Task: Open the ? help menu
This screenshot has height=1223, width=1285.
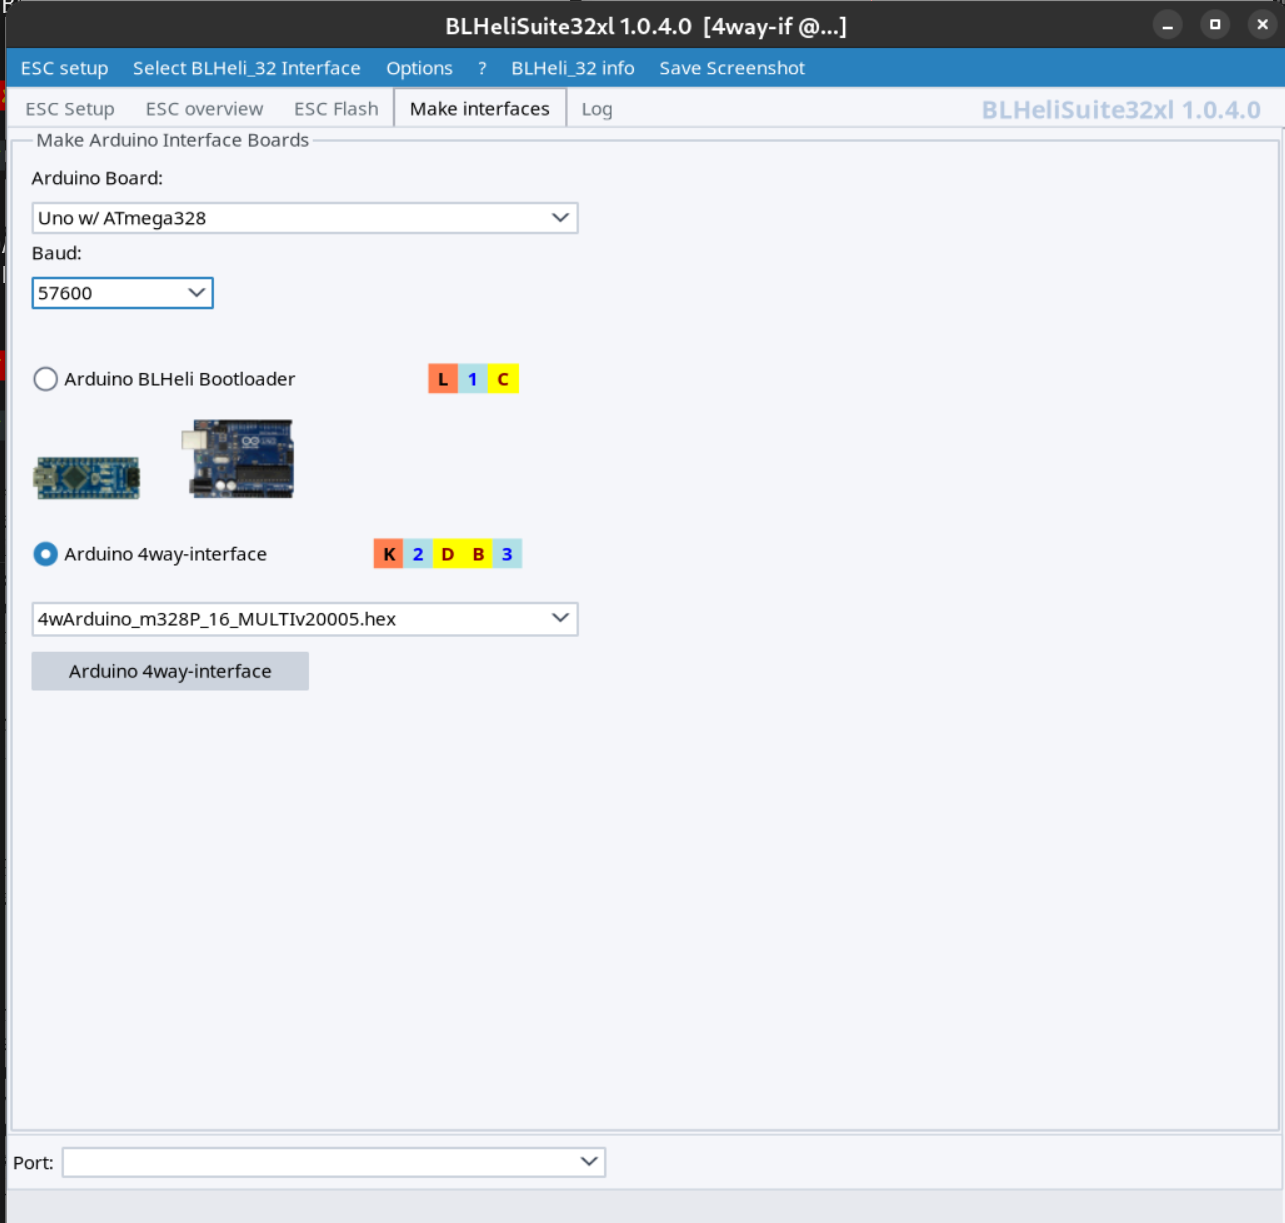Action: pos(482,68)
